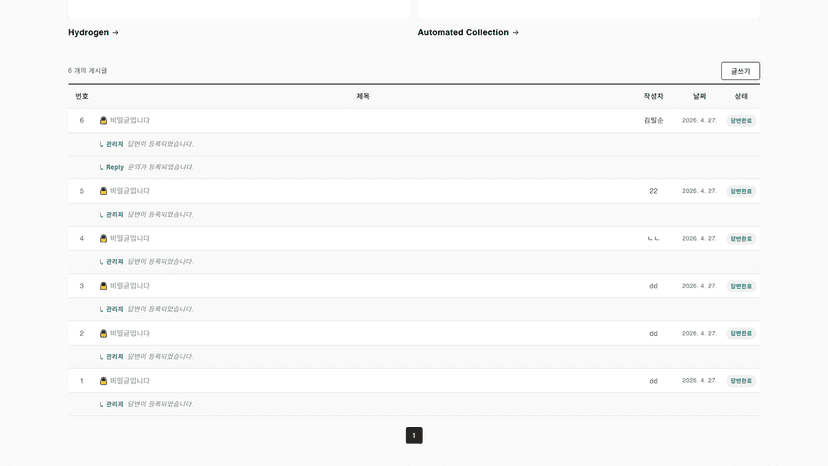Click the date 2026. 4. 27. on post 3
This screenshot has width=828, height=466.
(x=699, y=286)
